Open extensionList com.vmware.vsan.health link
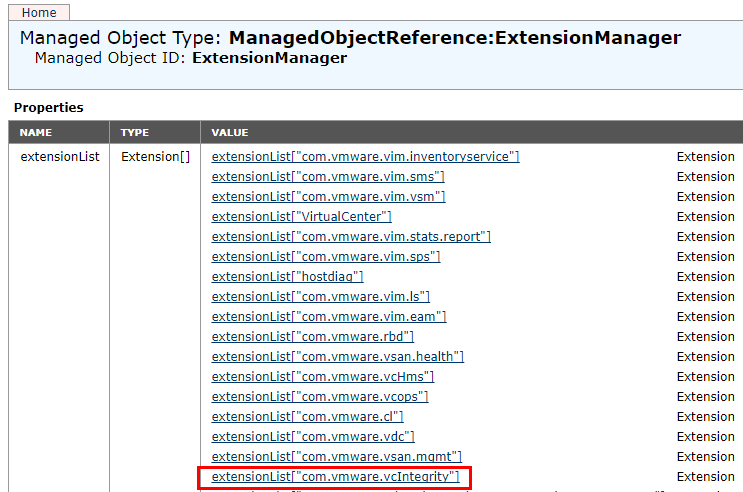 (x=337, y=356)
